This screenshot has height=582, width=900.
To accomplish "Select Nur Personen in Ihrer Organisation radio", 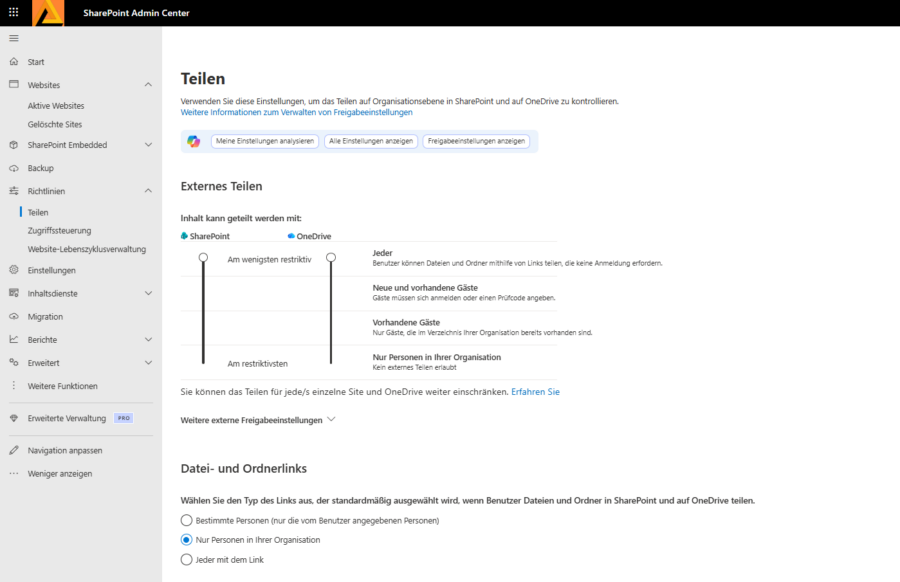I will (187, 540).
